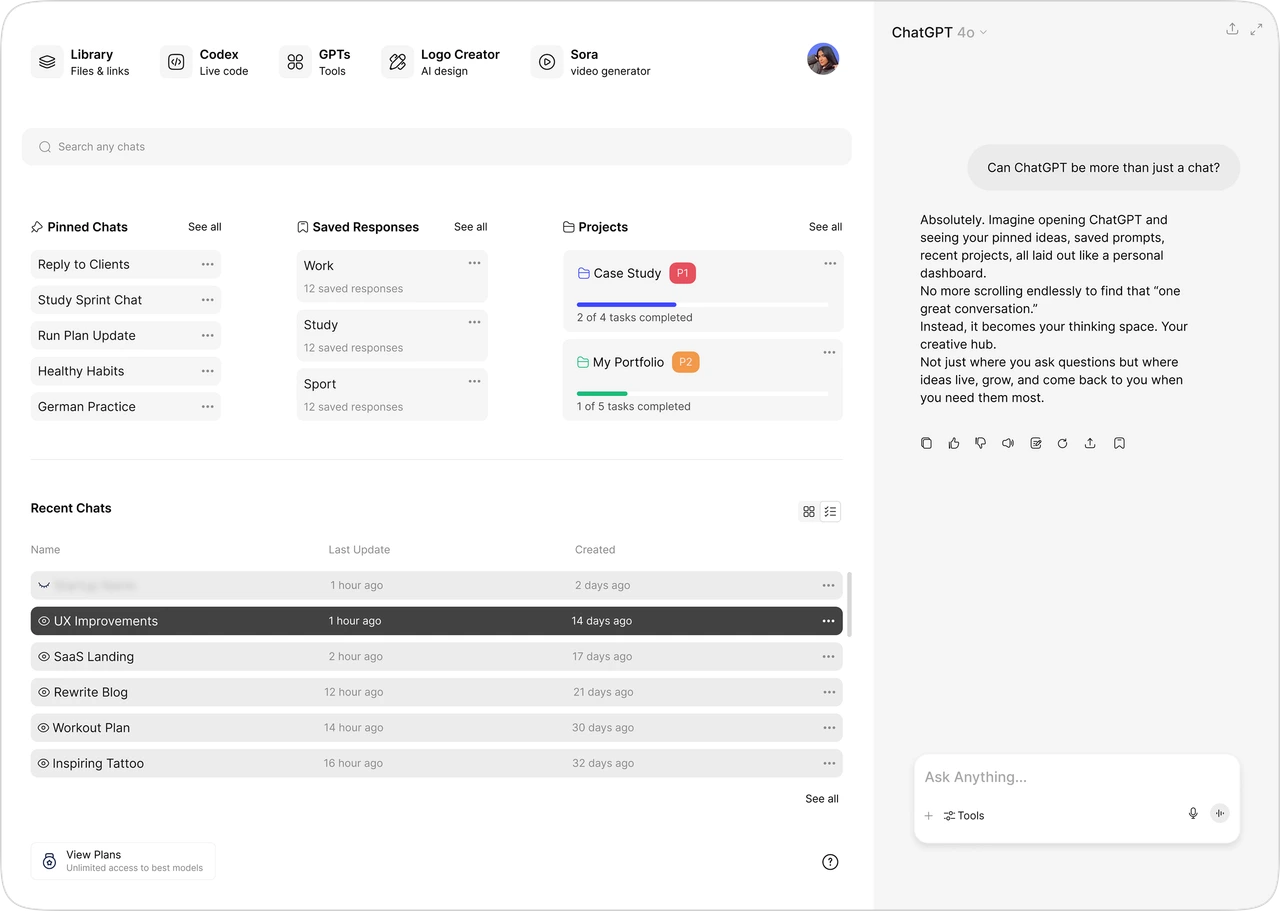Click See all next to Pinned Chats

[x=204, y=227]
